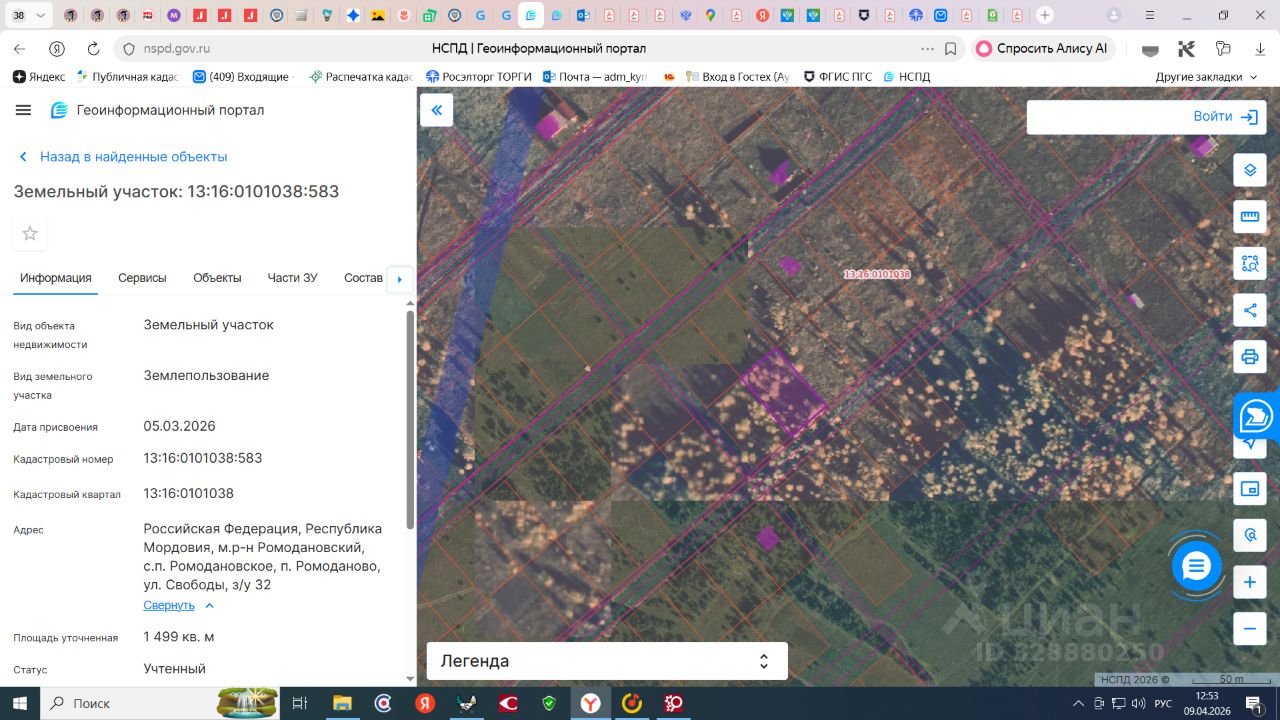This screenshot has width=1280, height=720.
Task: Print the map with printer icon
Action: pyautogui.click(x=1249, y=357)
